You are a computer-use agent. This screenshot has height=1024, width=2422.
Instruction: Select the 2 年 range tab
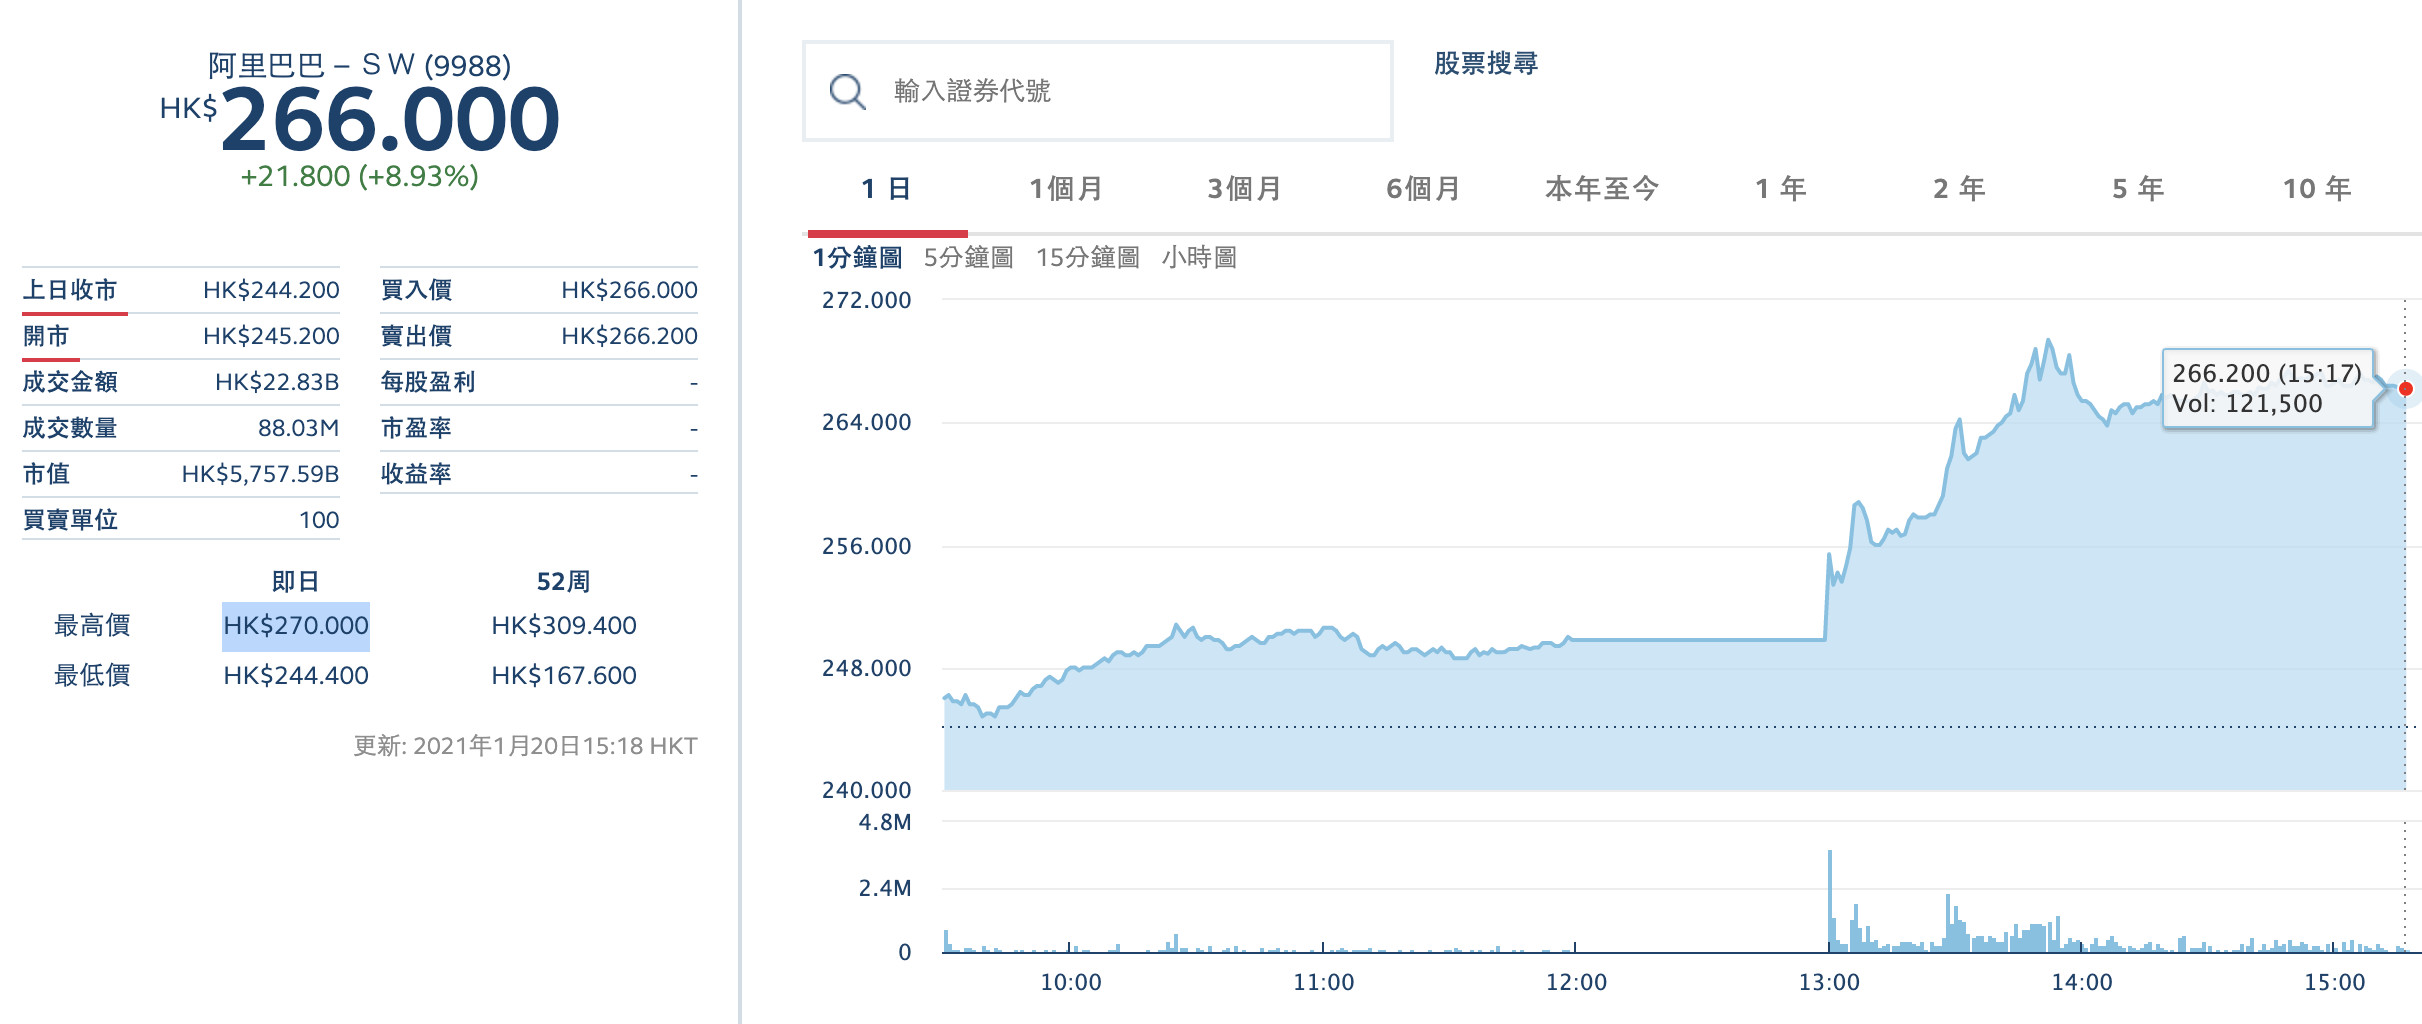[1959, 189]
